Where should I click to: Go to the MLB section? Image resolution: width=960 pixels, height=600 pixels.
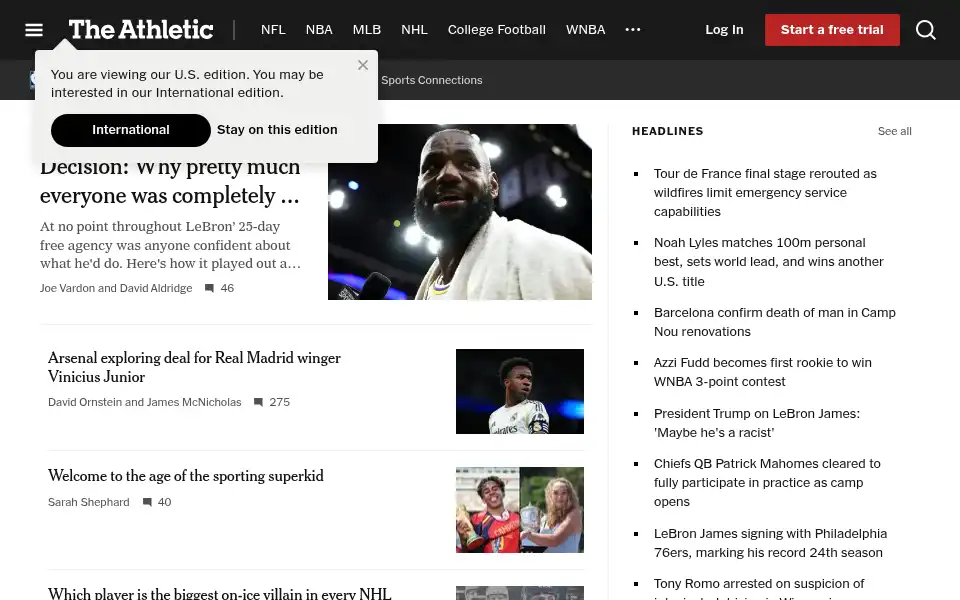367,29
